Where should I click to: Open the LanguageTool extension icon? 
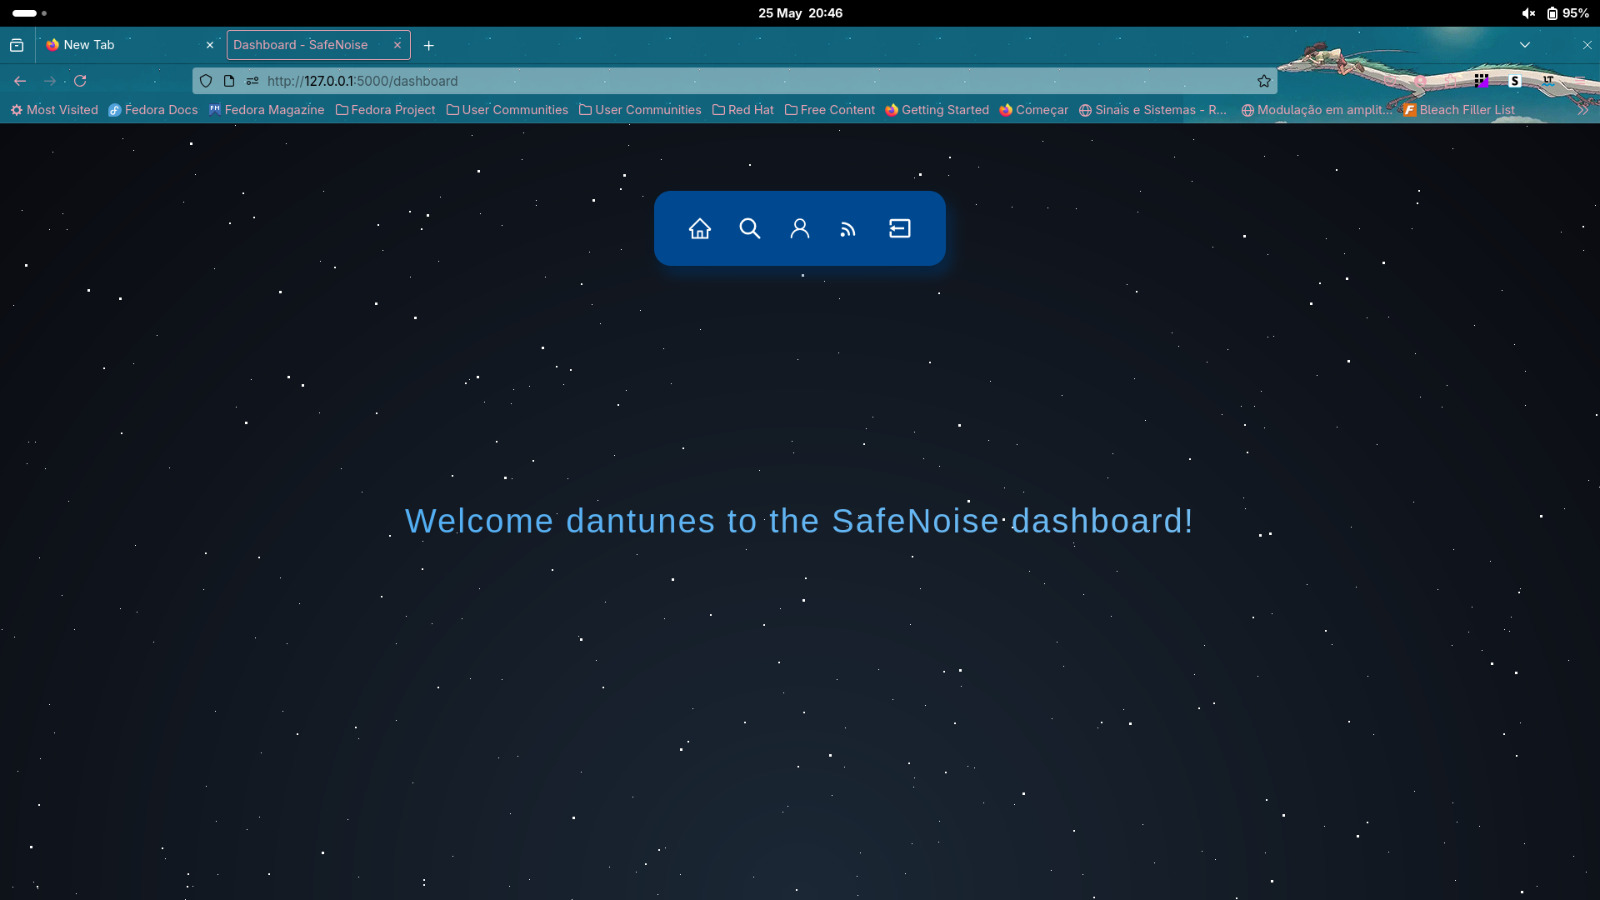point(1546,80)
